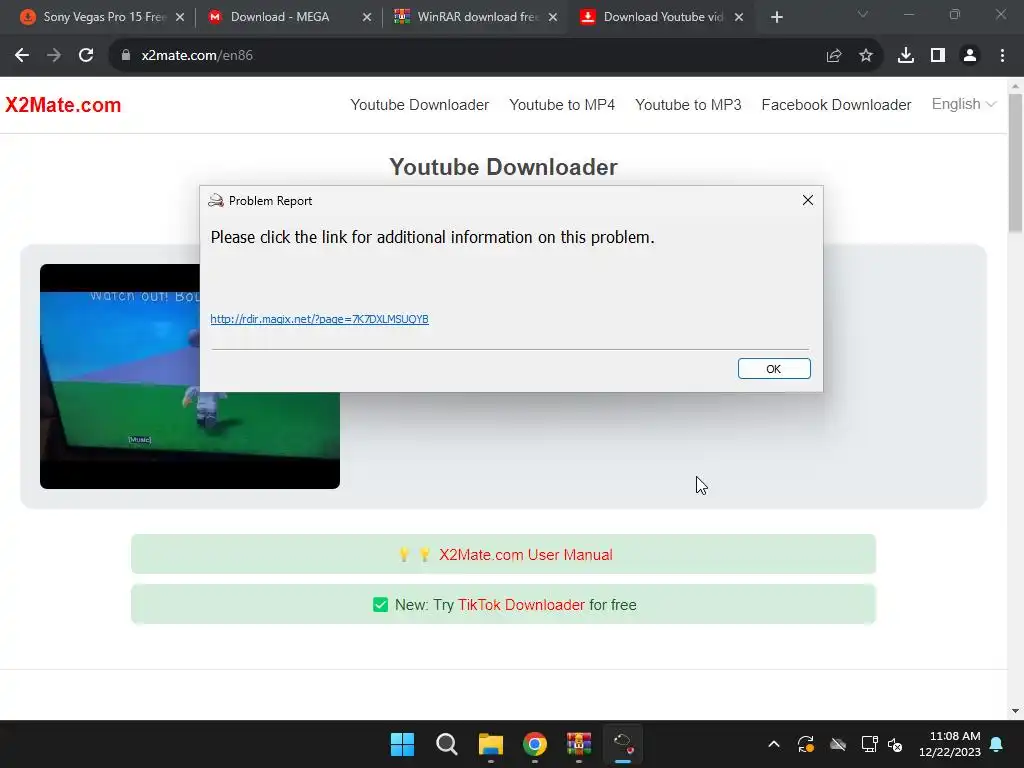Image resolution: width=1024 pixels, height=768 pixels.
Task: Click the lock icon in the address bar
Action: [126, 56]
